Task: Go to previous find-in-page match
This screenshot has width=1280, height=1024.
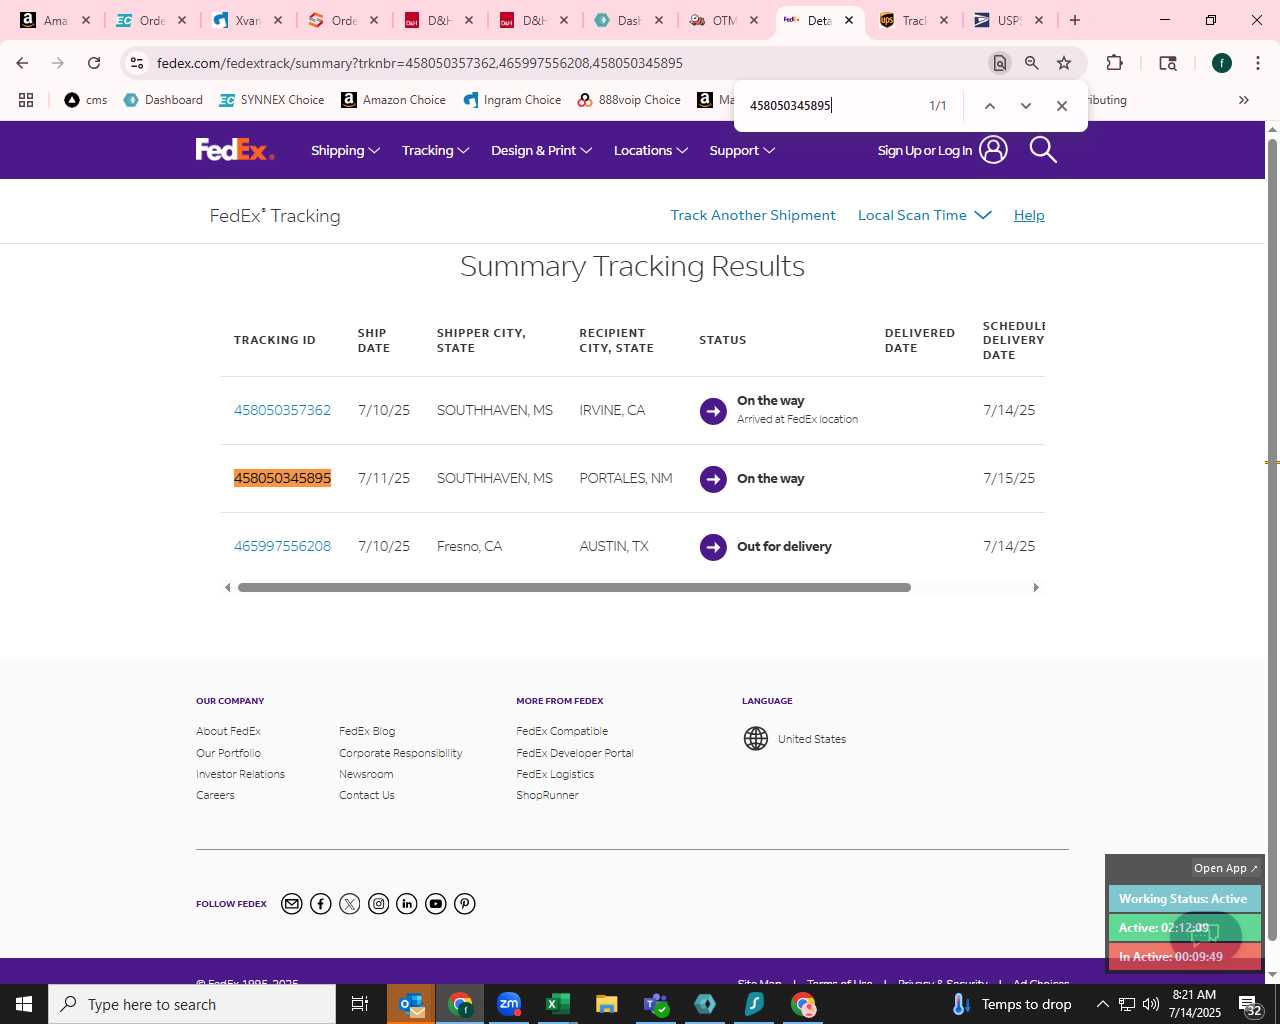Action: 989,106
